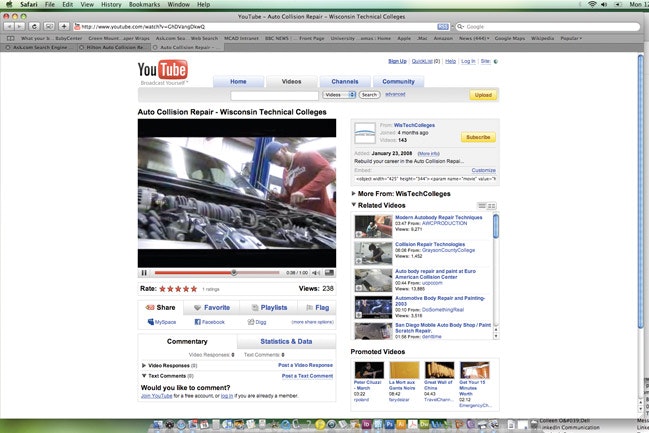Click the Log In link in header

click(468, 61)
